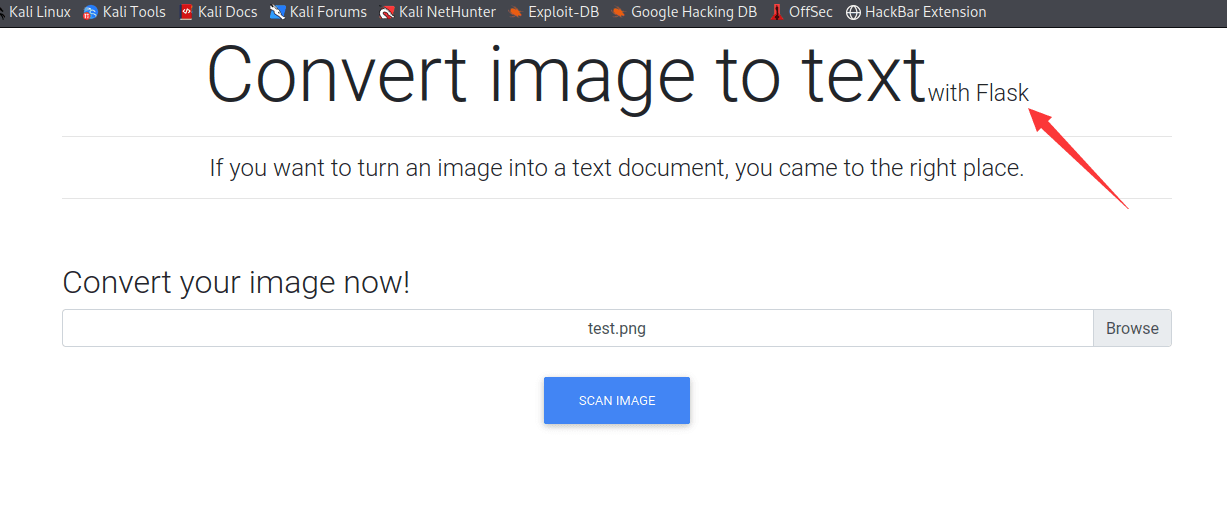Click the Kali Forums bookmark icon

click(278, 13)
